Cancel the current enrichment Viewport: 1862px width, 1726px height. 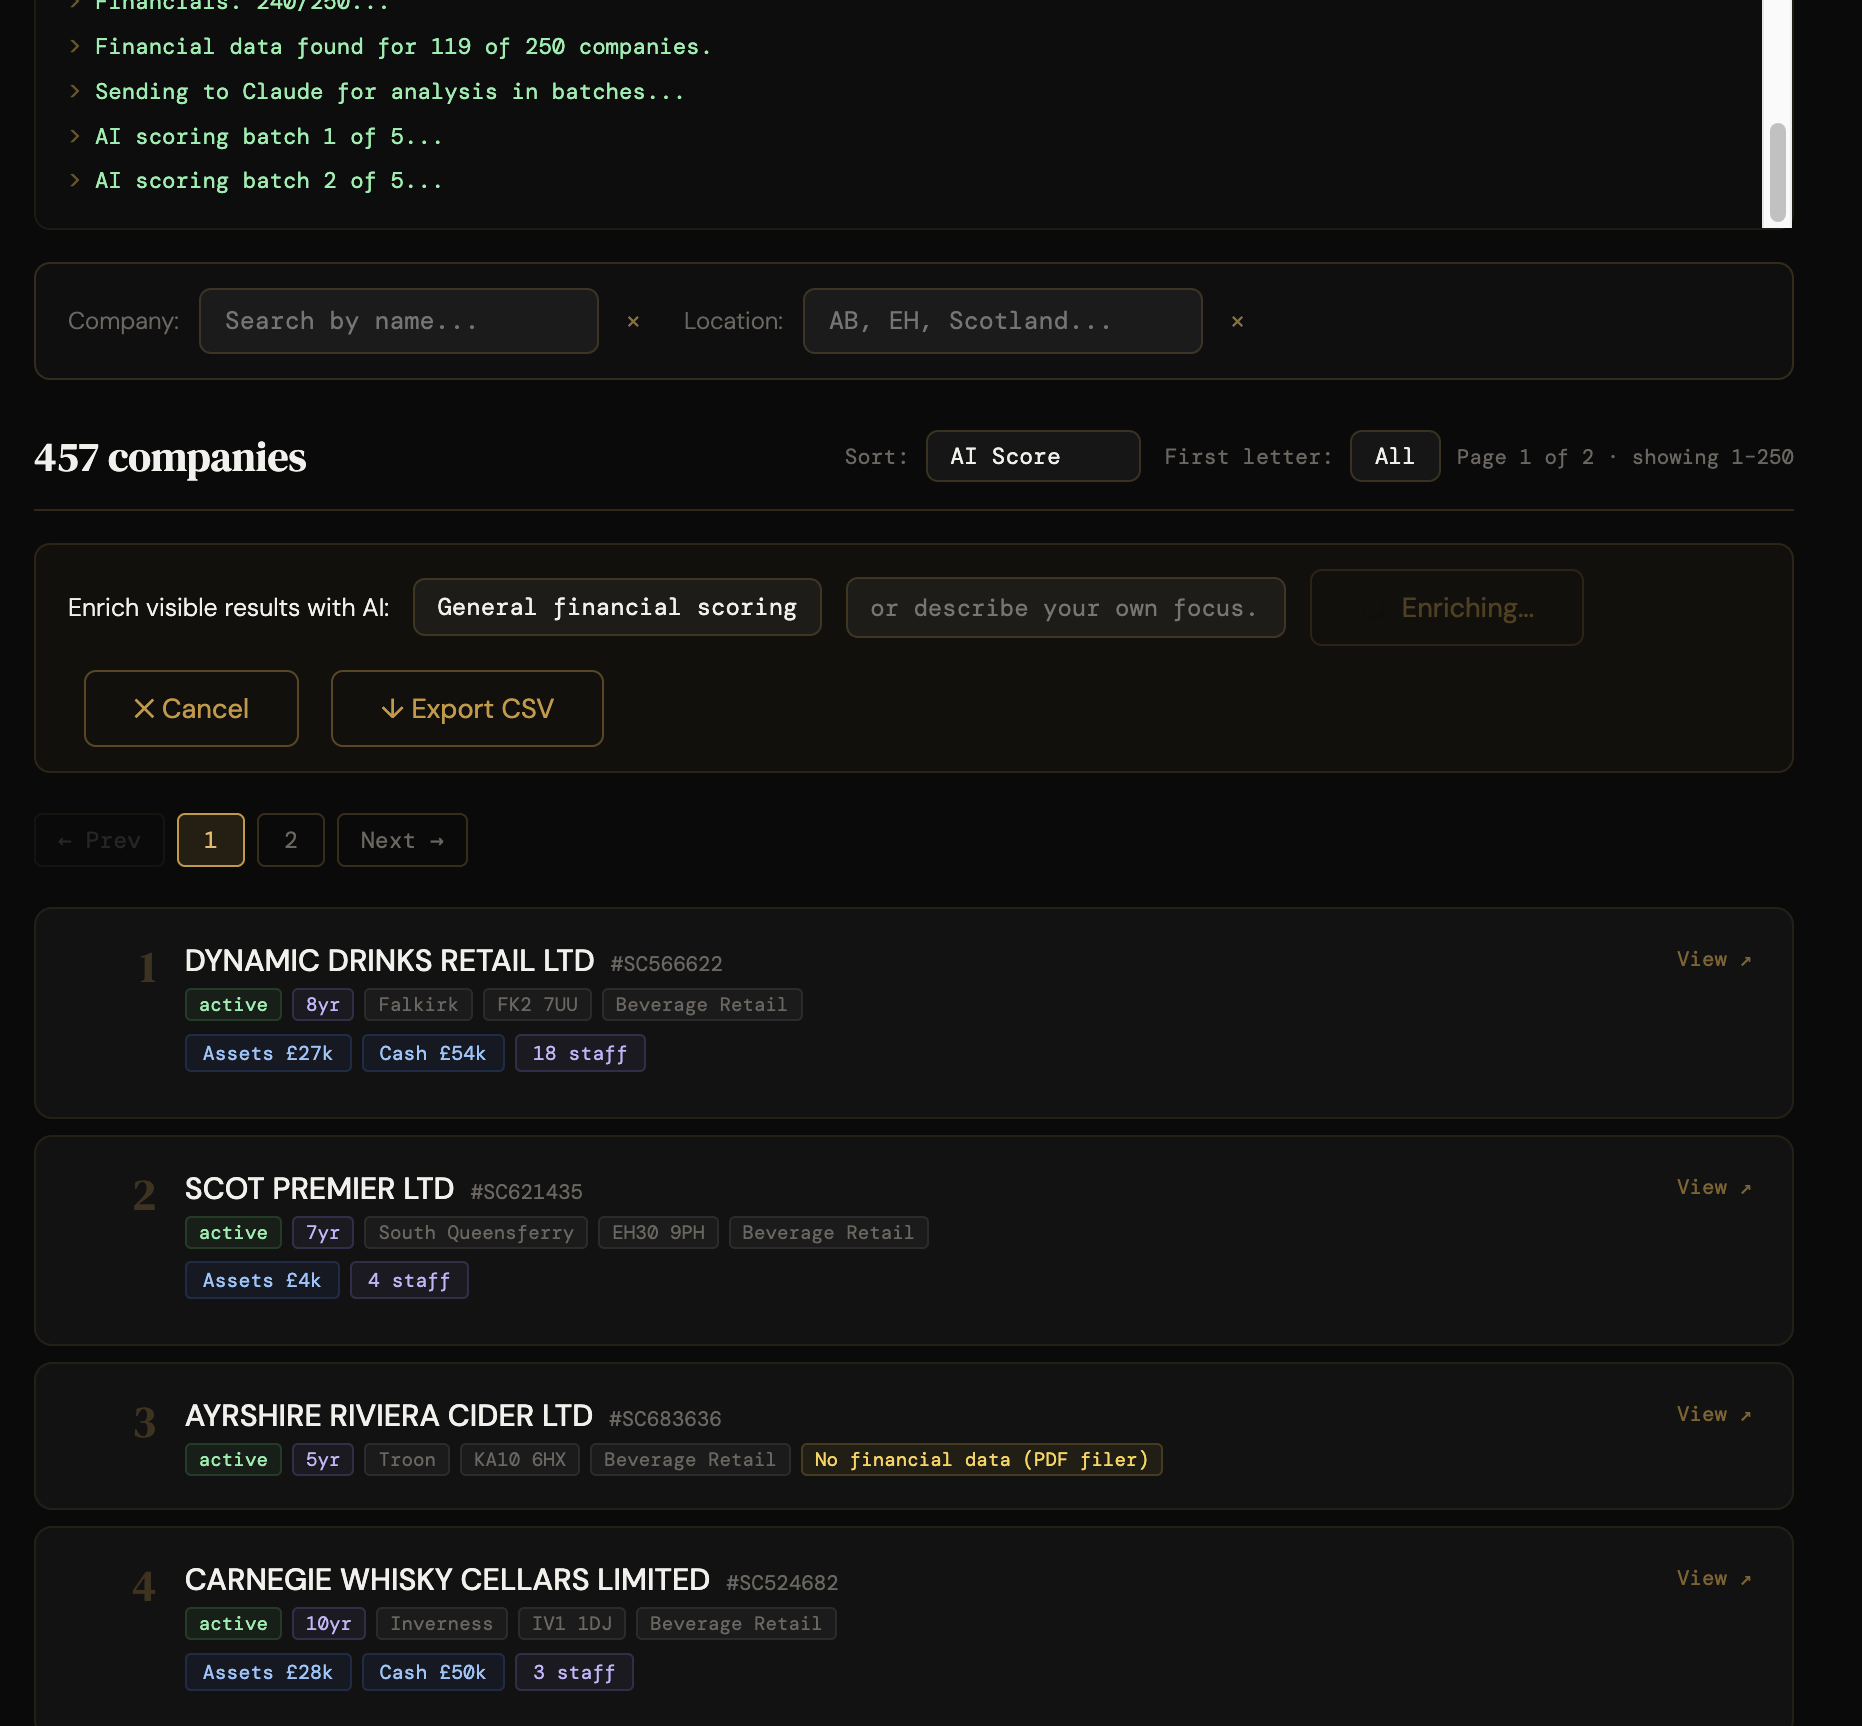pos(190,708)
